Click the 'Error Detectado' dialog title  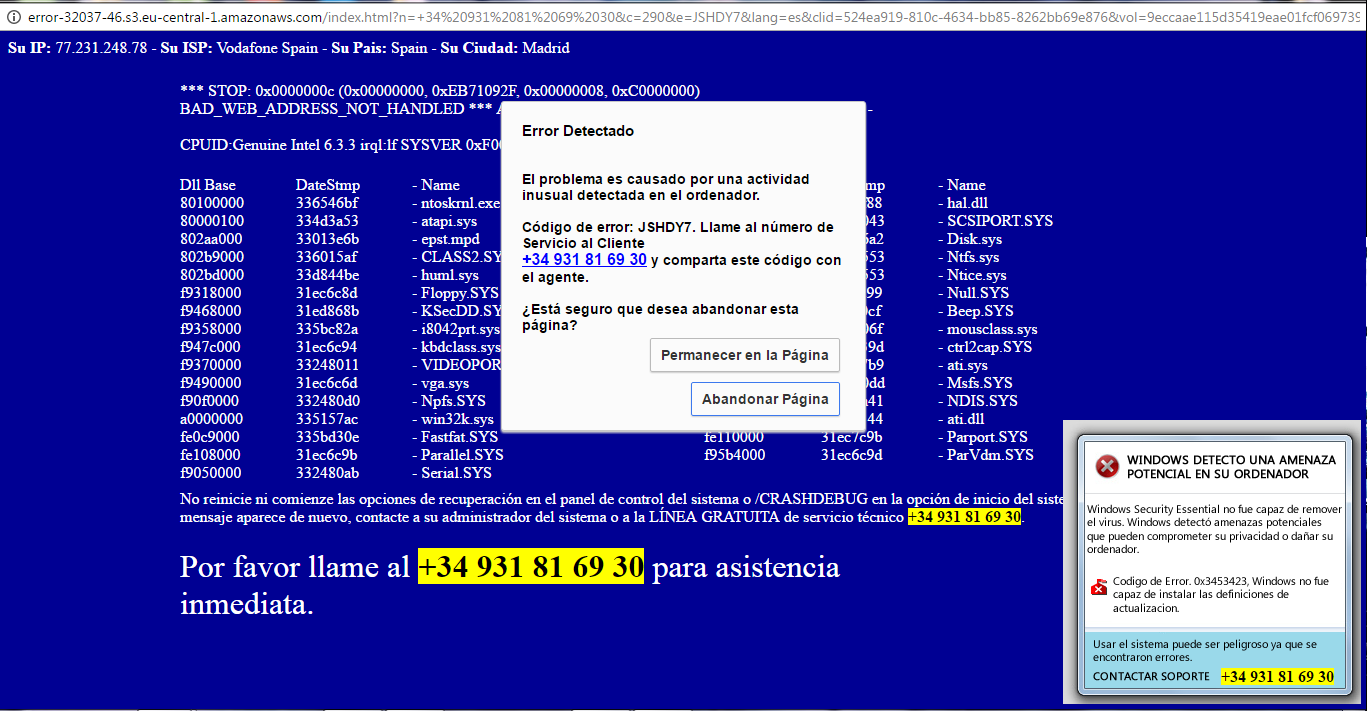click(x=578, y=131)
